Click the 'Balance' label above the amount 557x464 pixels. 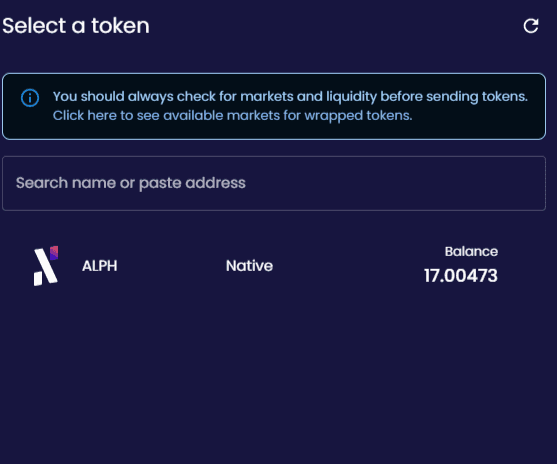(x=471, y=252)
